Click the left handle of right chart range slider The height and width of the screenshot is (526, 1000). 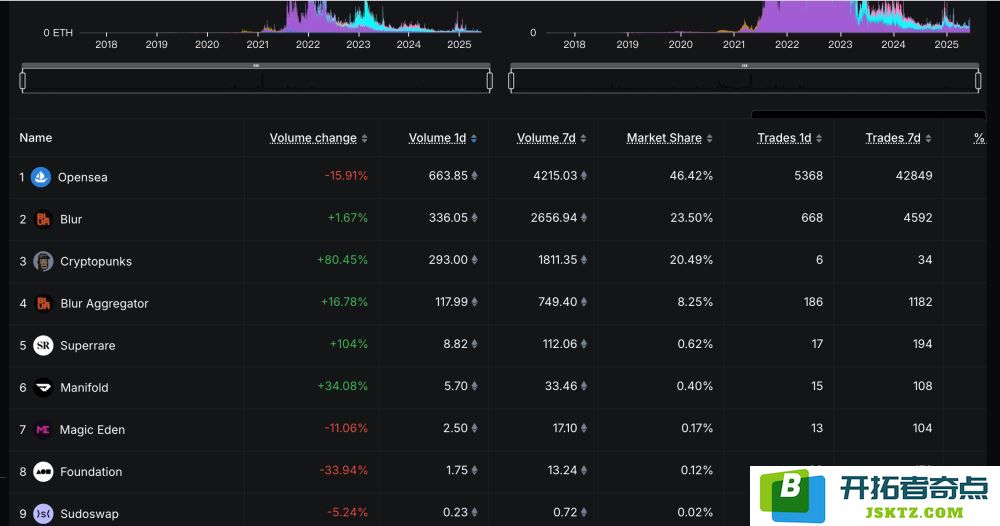[511, 81]
